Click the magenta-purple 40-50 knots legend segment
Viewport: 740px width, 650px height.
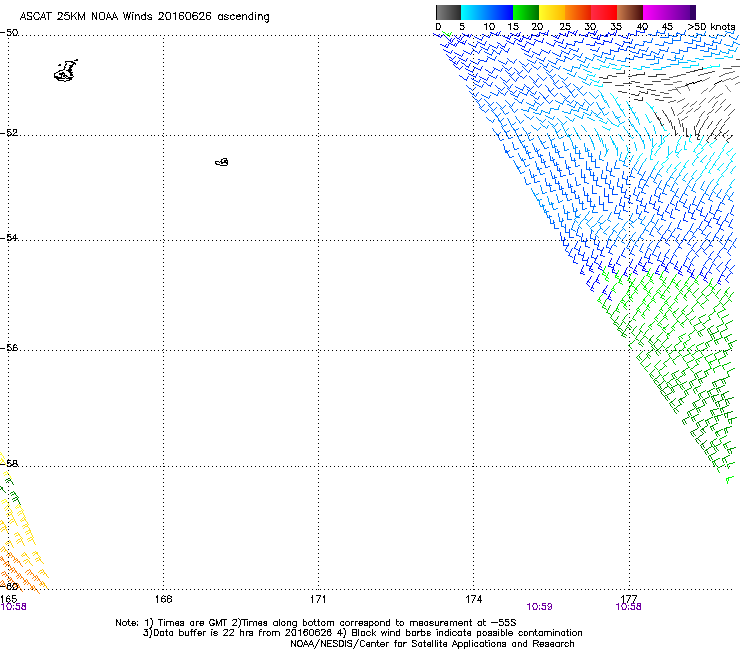[x=669, y=12]
